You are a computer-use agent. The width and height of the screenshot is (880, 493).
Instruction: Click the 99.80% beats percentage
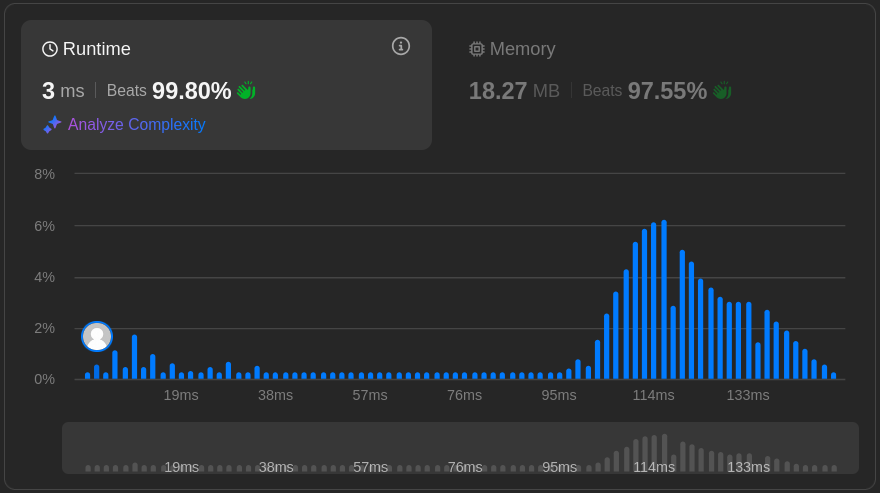click(191, 90)
